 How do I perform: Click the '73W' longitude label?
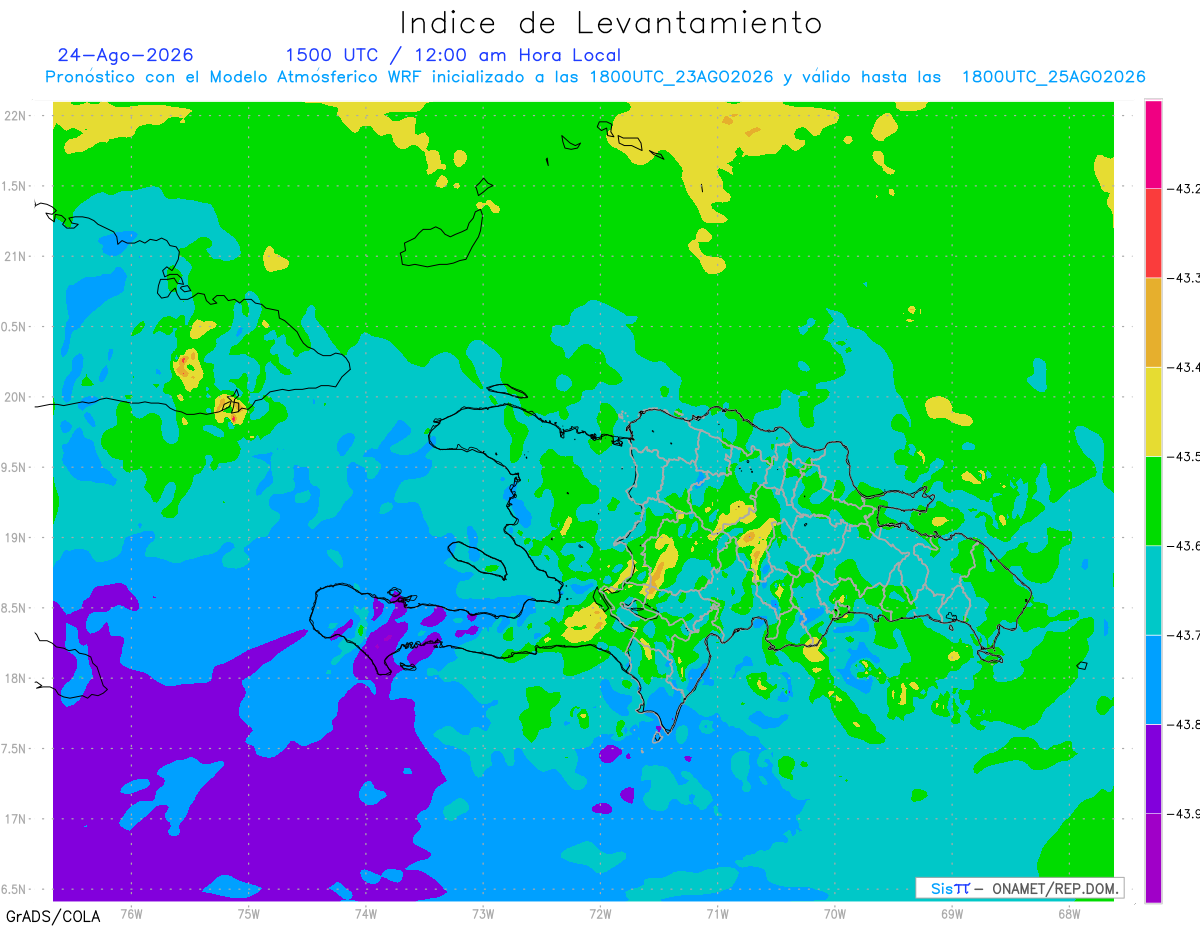[483, 914]
